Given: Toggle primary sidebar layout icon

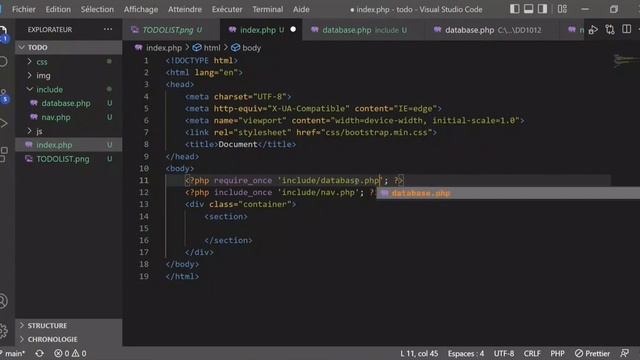Looking at the screenshot, I should pyautogui.click(x=515, y=9).
